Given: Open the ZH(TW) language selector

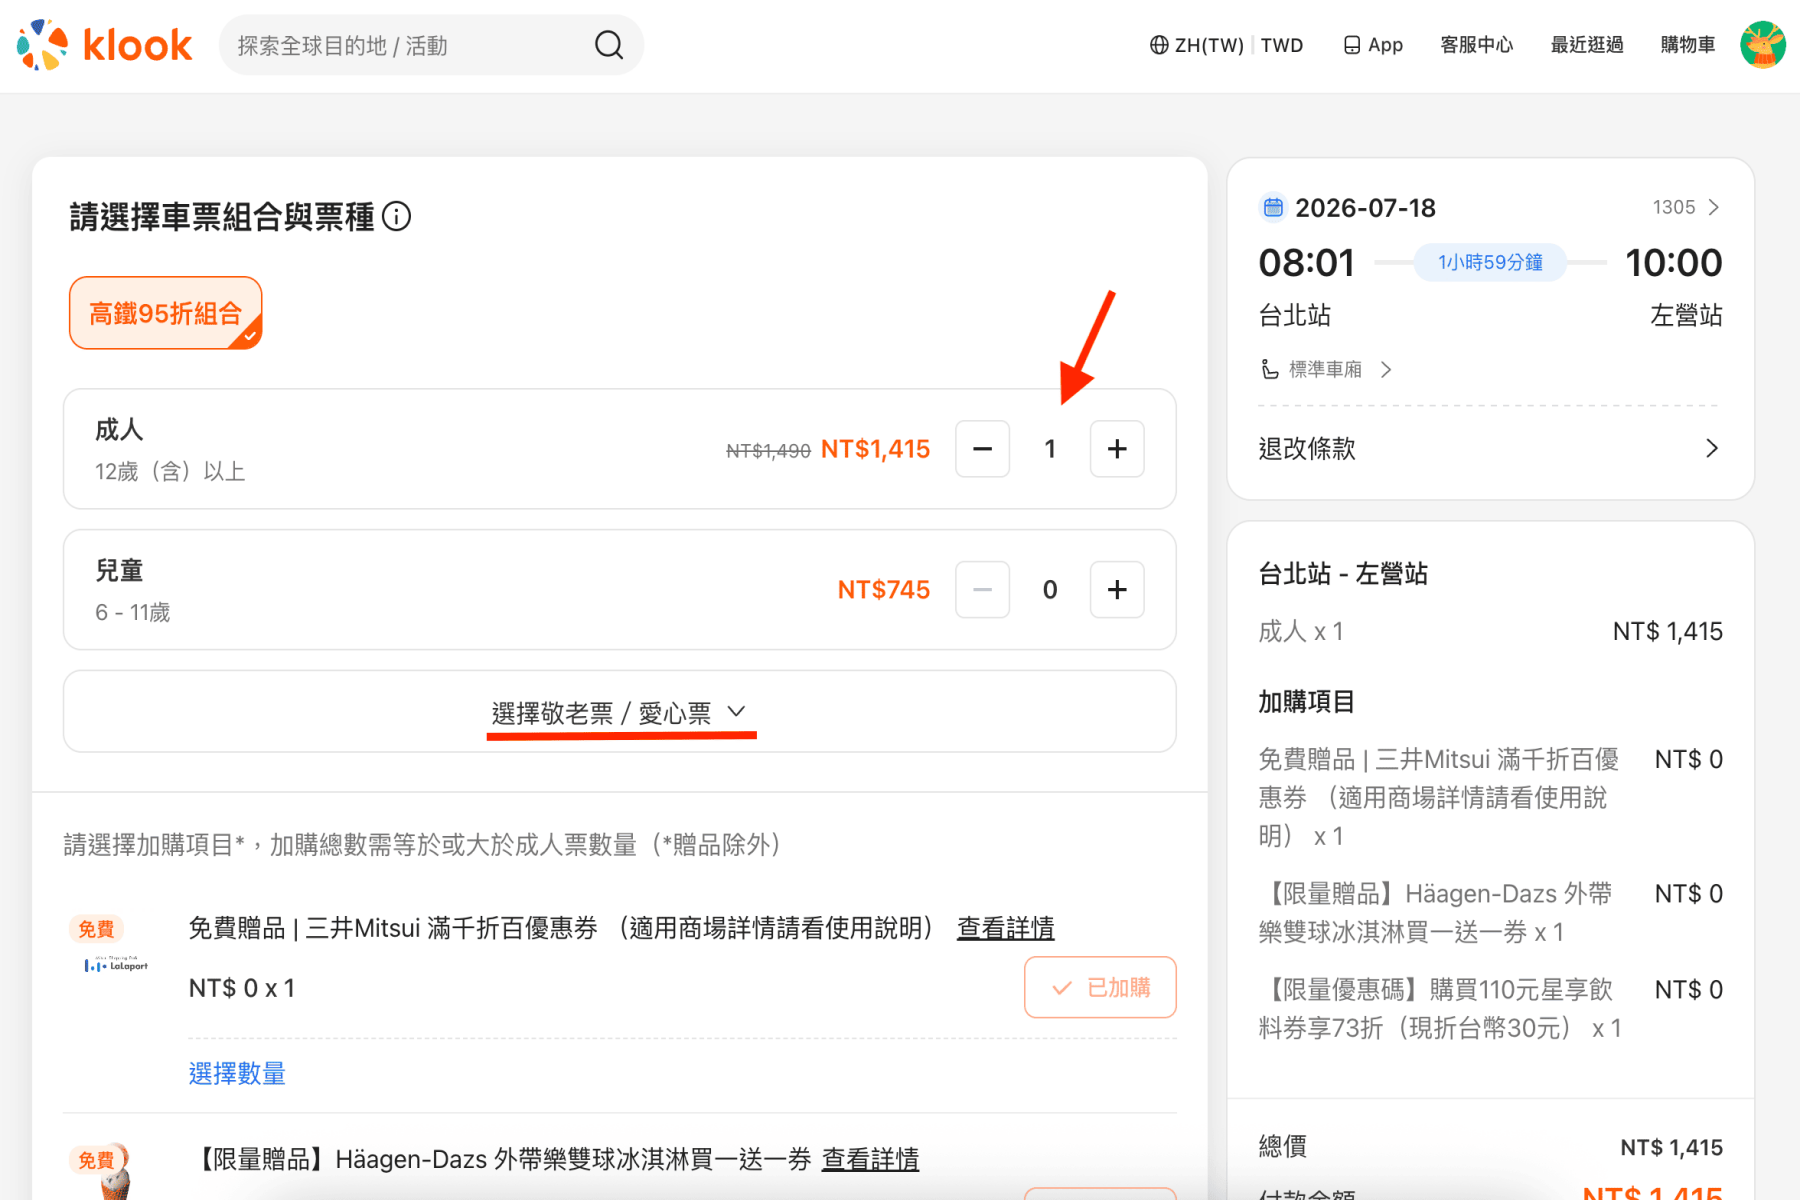Looking at the screenshot, I should tap(1209, 45).
